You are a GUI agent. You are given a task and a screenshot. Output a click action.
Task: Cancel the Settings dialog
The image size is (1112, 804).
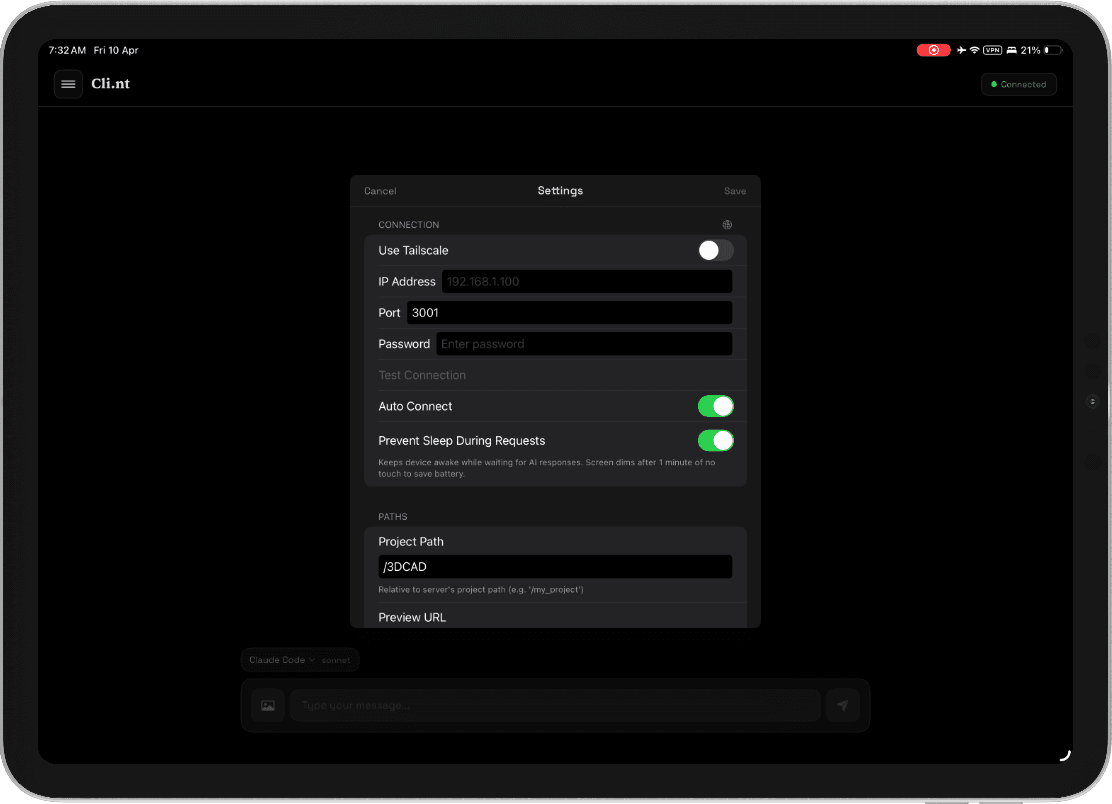coord(380,191)
